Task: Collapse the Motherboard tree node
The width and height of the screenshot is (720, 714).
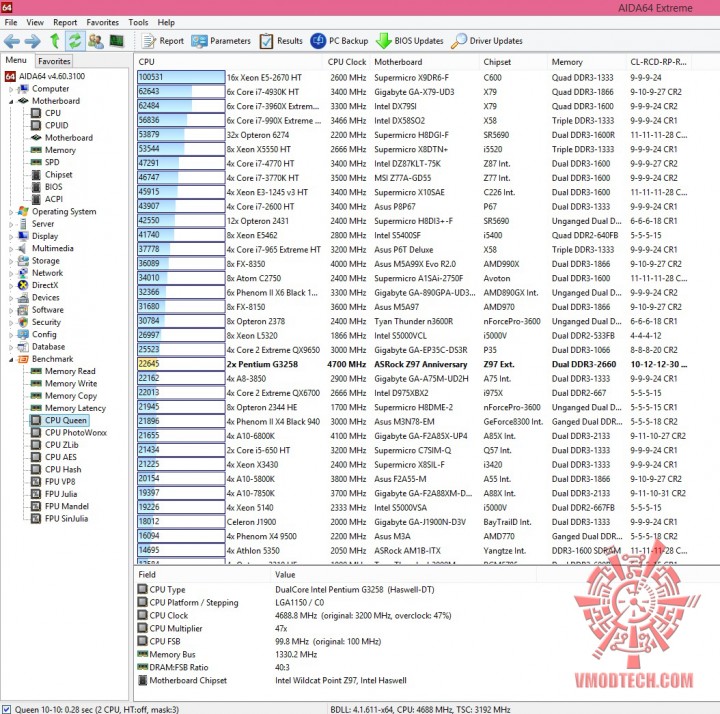Action: [x=11, y=101]
